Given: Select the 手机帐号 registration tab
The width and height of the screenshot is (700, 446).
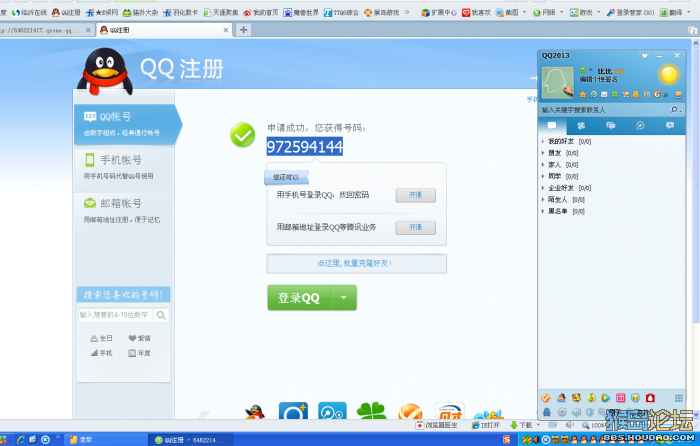Looking at the screenshot, I should point(124,167).
